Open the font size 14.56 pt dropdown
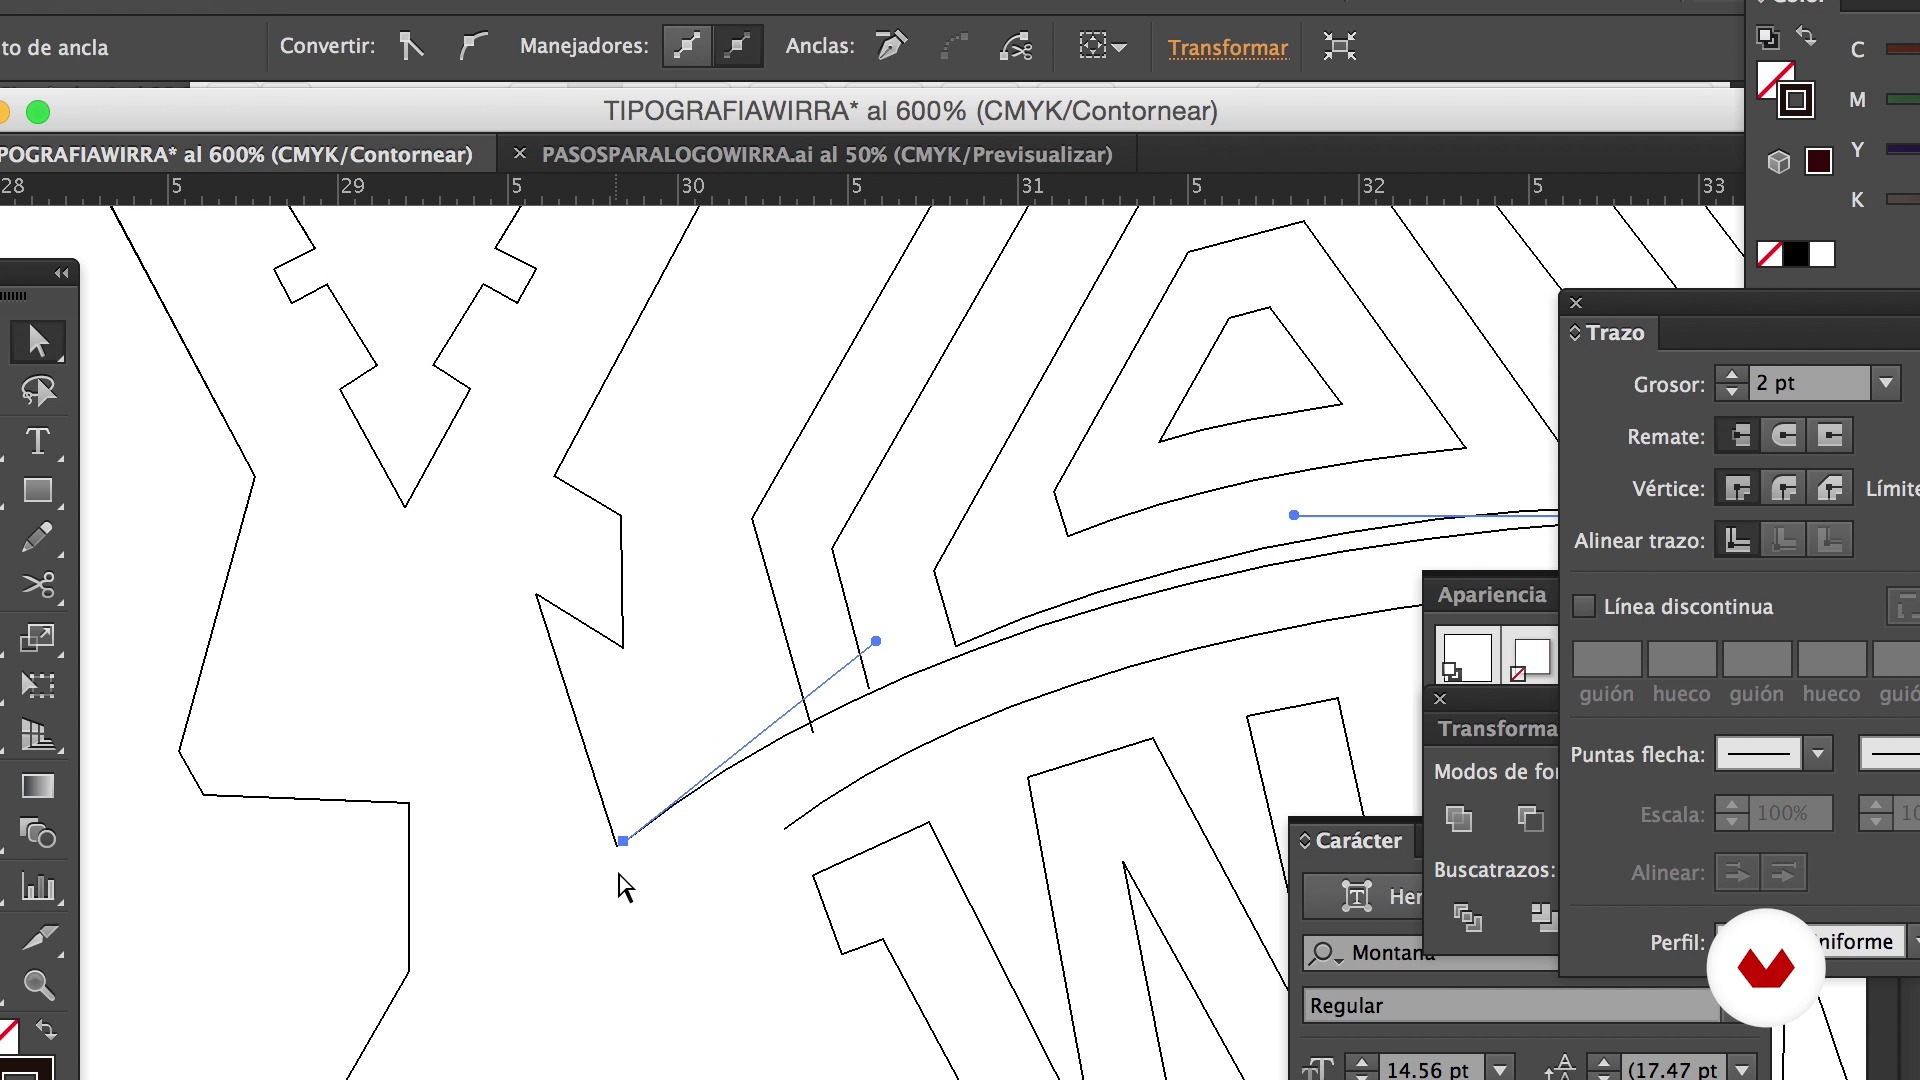Image resolution: width=1920 pixels, height=1080 pixels. click(x=1499, y=1069)
